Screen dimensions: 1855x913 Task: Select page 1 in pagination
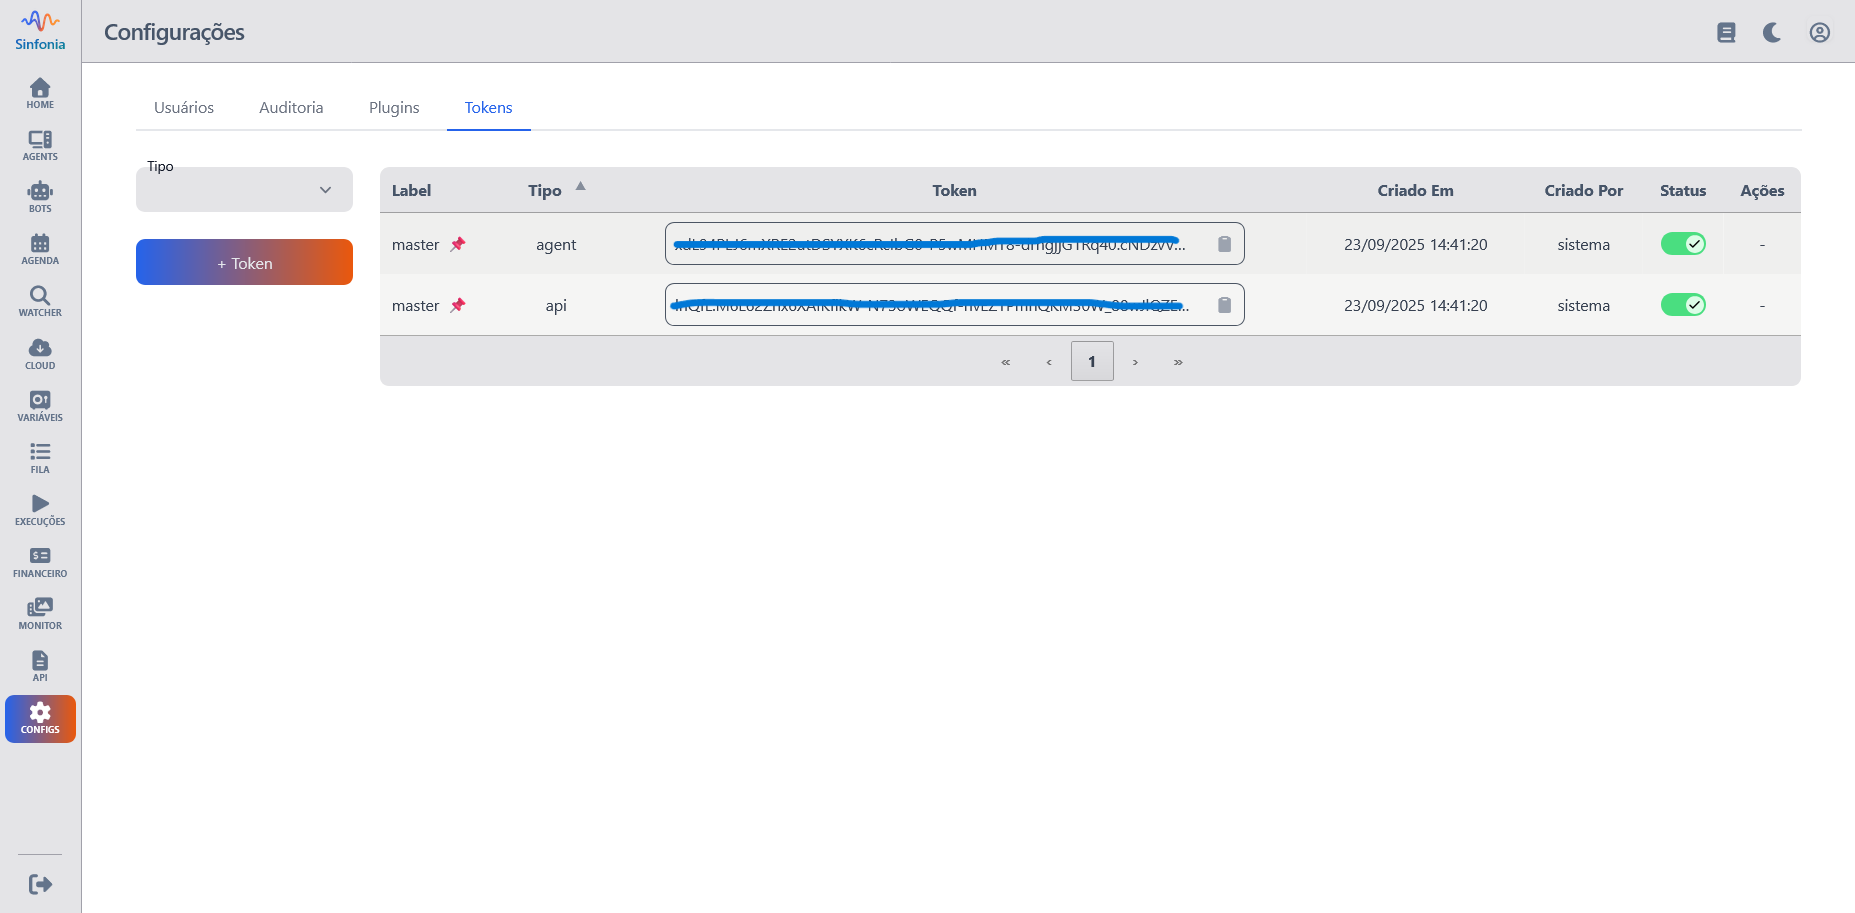coord(1092,362)
